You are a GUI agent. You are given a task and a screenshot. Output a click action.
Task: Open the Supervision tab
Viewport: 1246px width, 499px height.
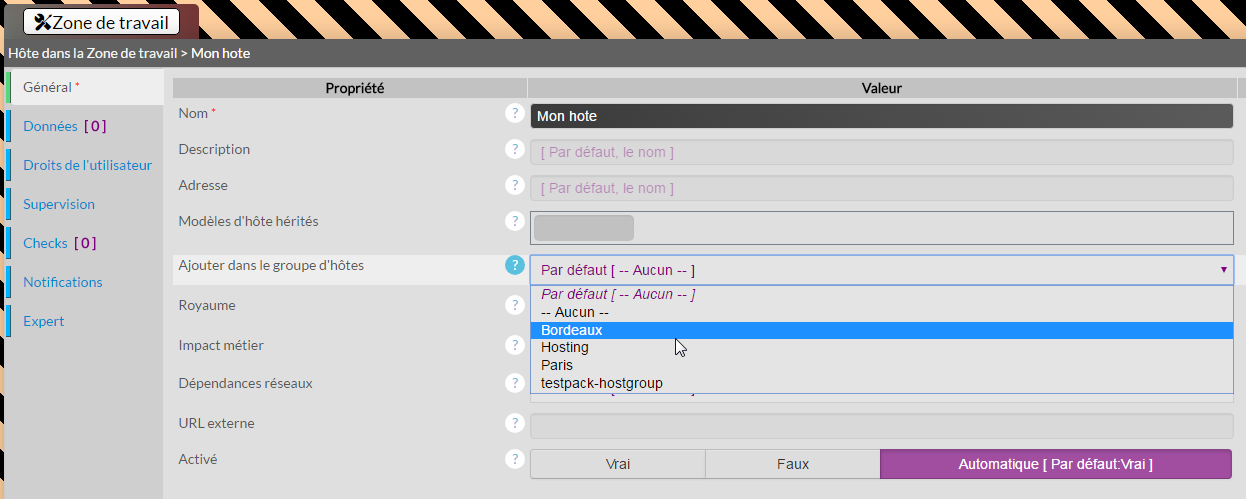[59, 204]
